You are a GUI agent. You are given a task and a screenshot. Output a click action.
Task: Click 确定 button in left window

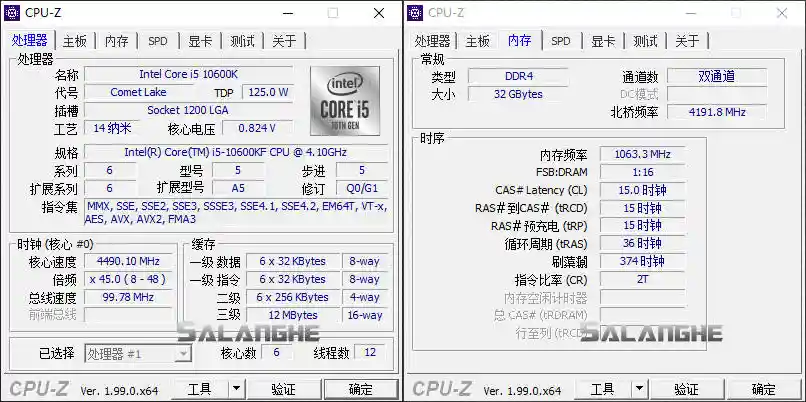[361, 390]
